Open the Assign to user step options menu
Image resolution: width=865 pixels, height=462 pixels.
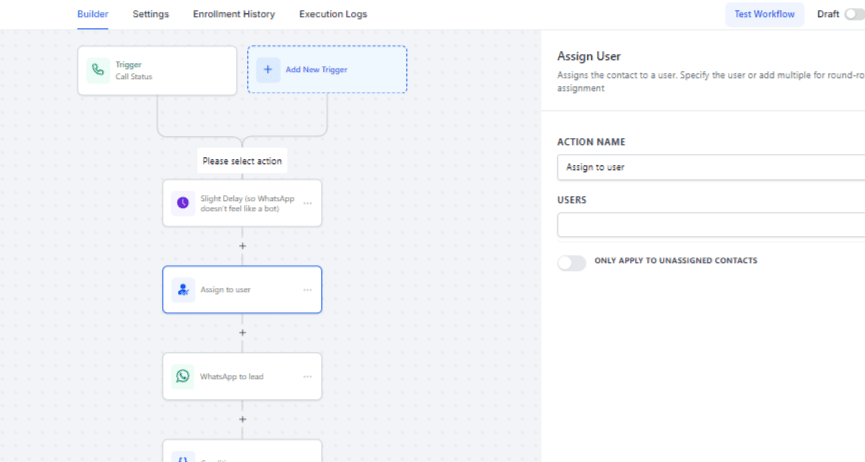[x=307, y=290]
